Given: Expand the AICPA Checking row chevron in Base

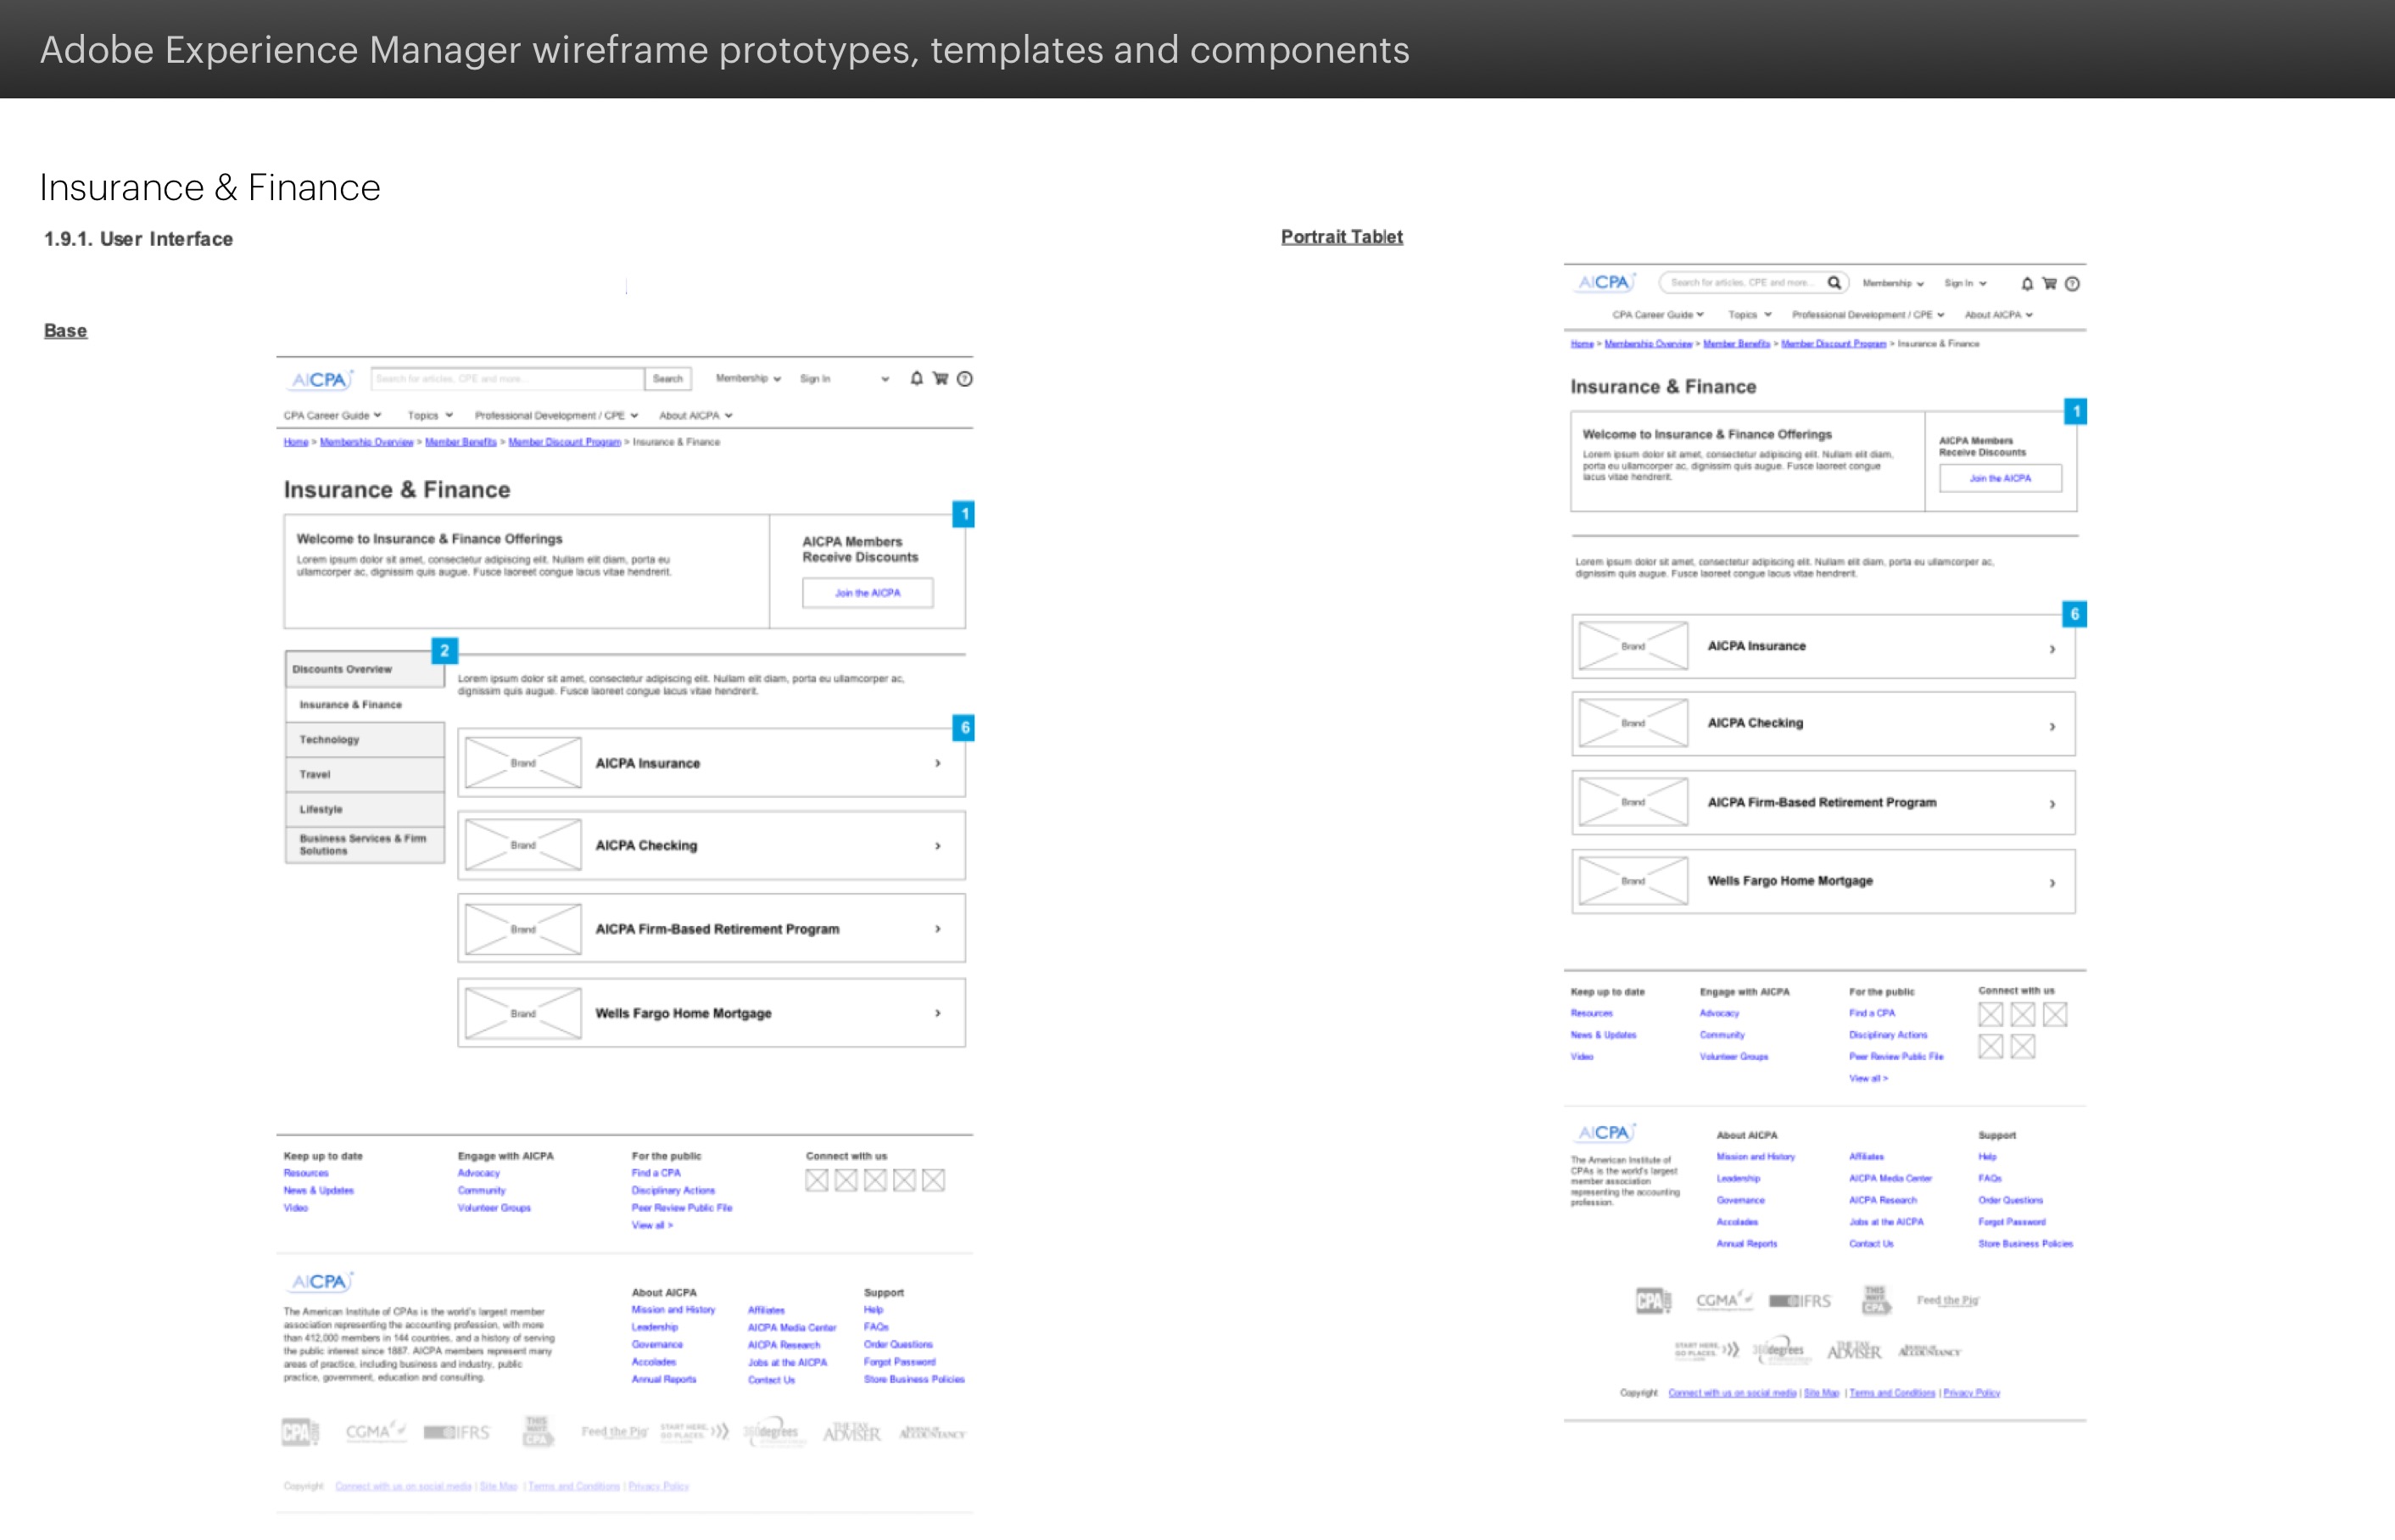Looking at the screenshot, I should pos(937,846).
